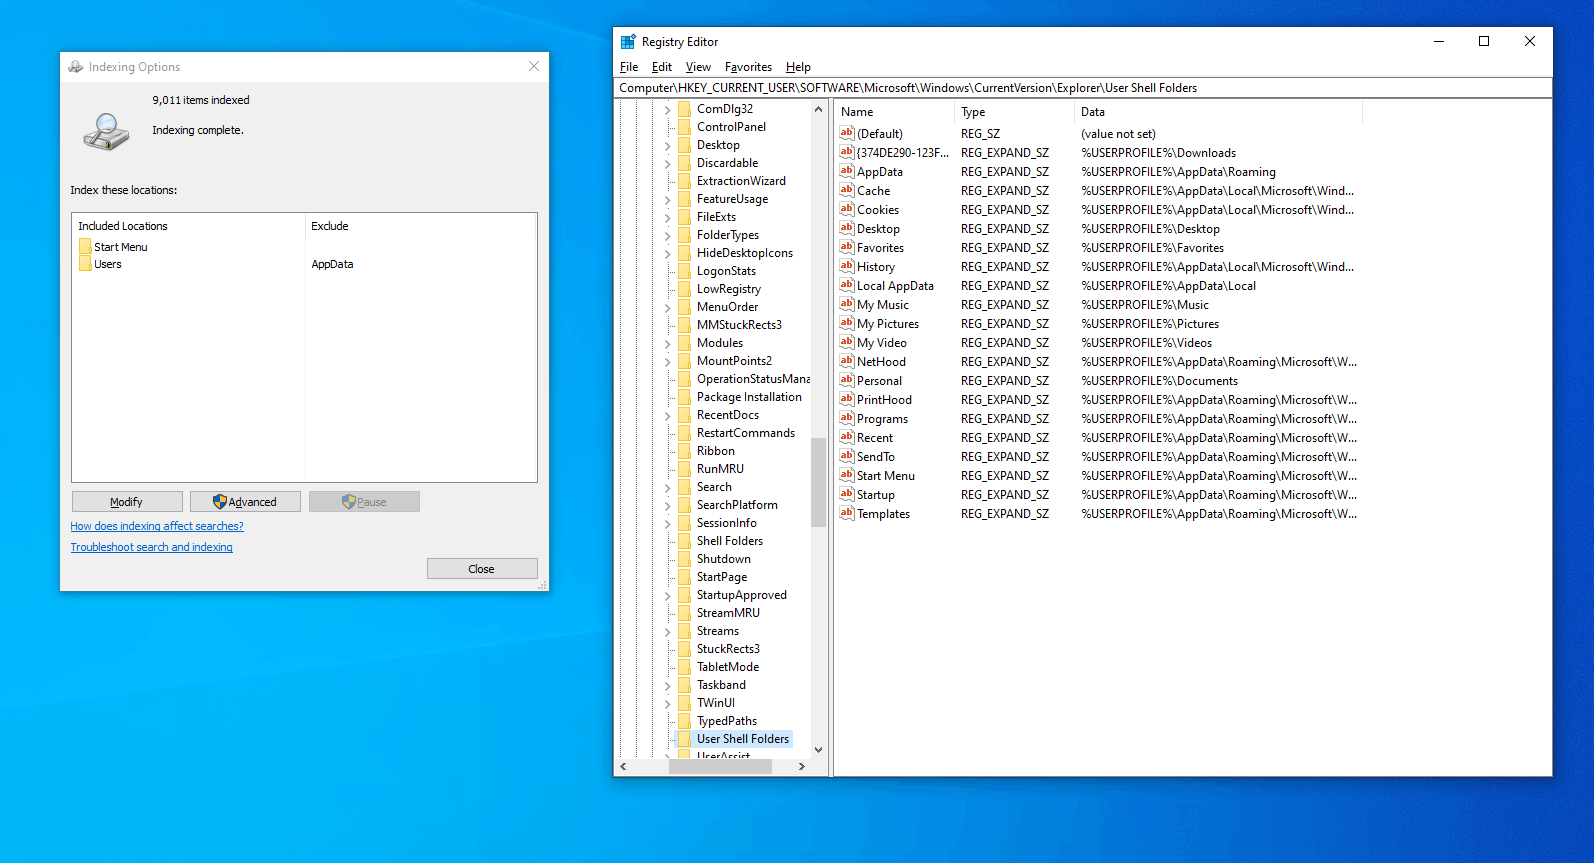Open 'How does indexing affect searches?' link
Viewport: 1594px width, 863px height.
click(157, 526)
